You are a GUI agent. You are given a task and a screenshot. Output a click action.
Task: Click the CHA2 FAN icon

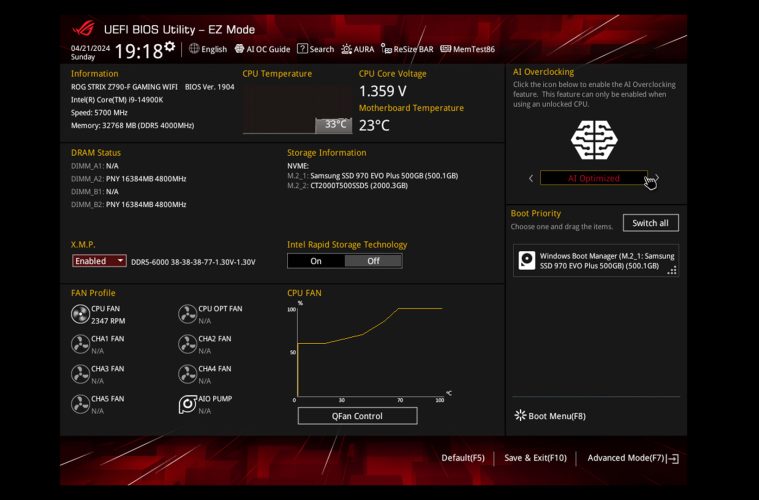(187, 344)
